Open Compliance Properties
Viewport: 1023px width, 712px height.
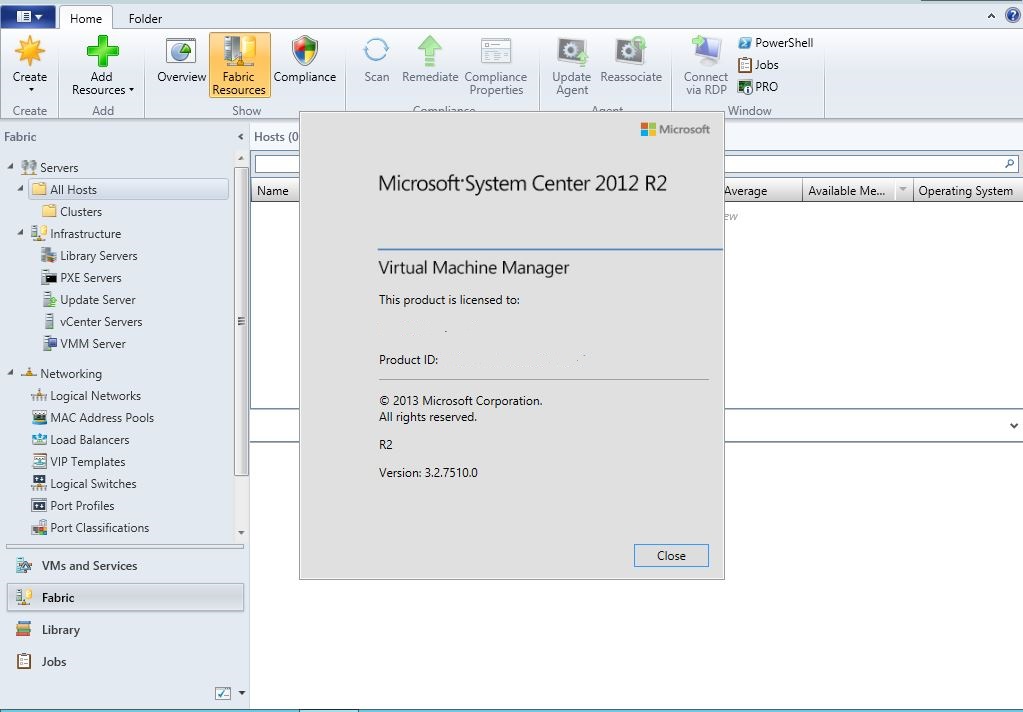[496, 65]
